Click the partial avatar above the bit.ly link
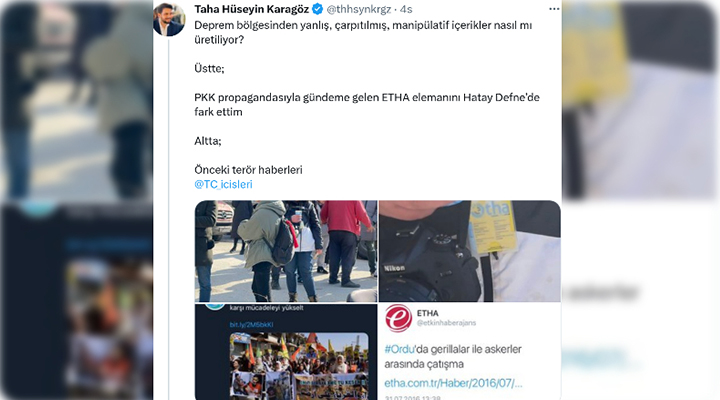This screenshot has height=400, width=720. 215,306
